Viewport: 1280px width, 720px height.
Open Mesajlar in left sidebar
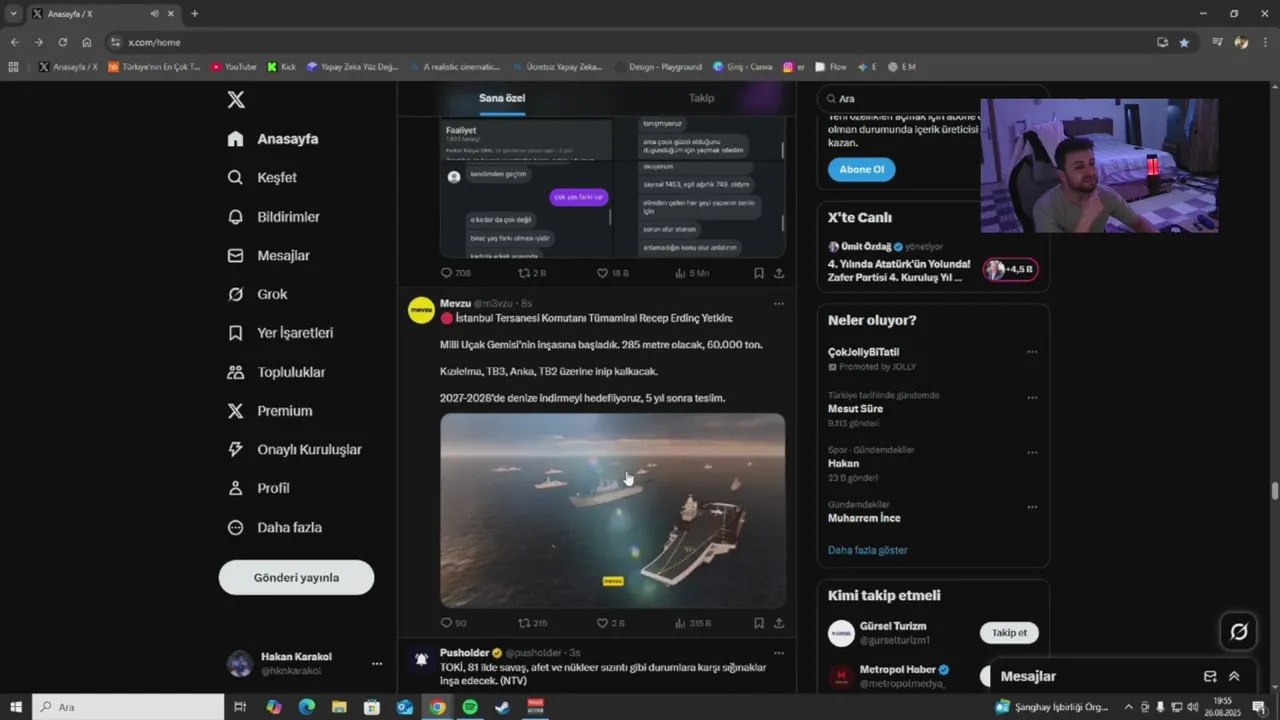click(268, 255)
